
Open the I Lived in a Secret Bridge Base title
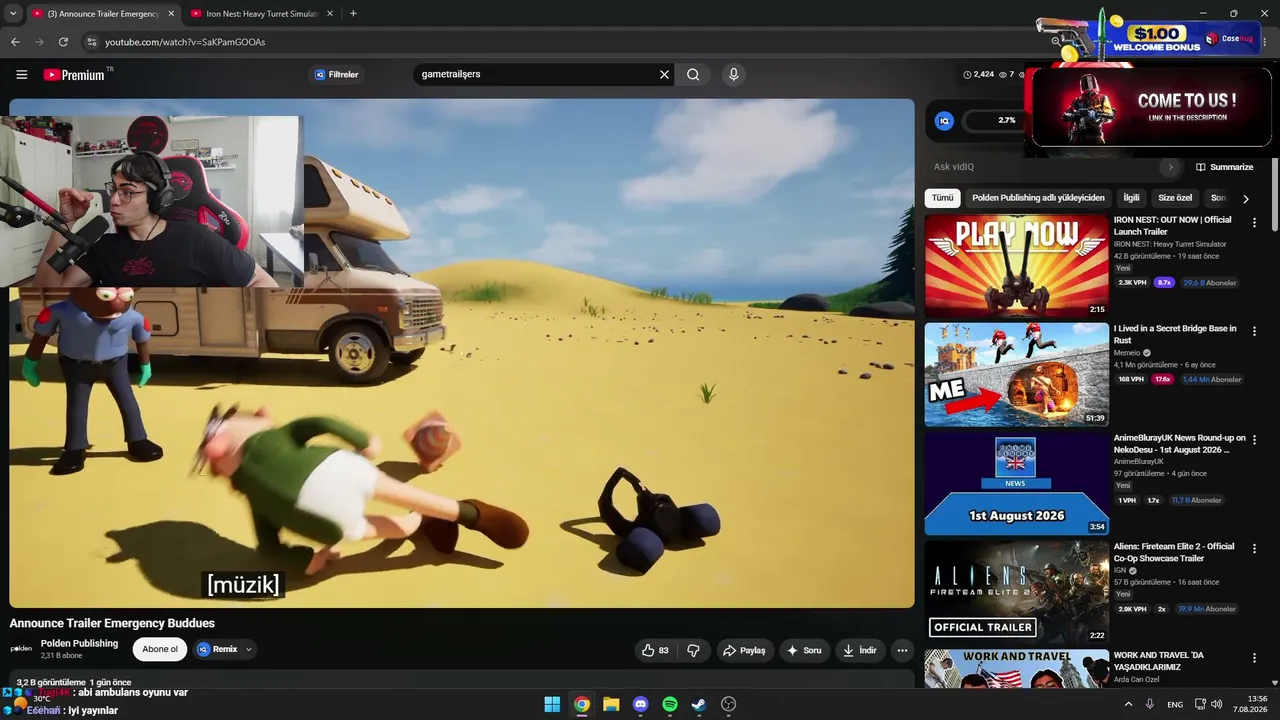click(x=1175, y=334)
